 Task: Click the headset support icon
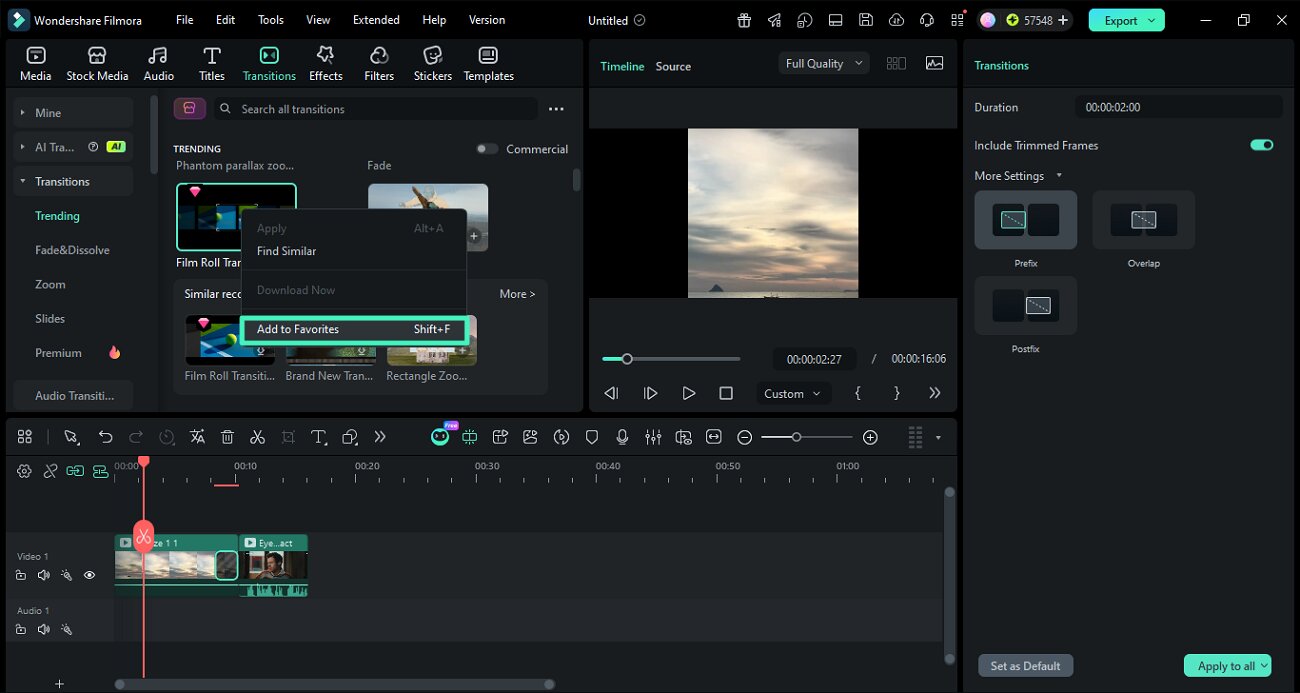click(927, 20)
